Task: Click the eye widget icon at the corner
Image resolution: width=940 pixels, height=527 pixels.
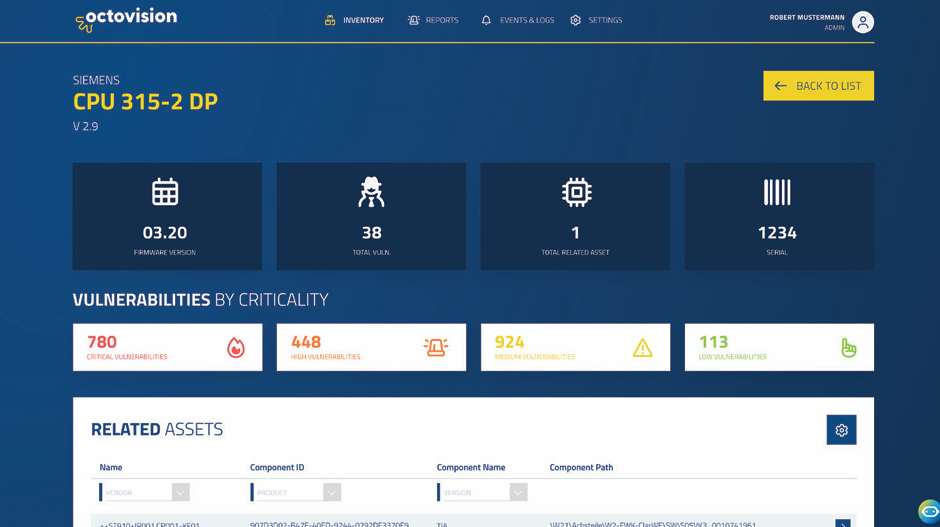Action: [x=929, y=511]
